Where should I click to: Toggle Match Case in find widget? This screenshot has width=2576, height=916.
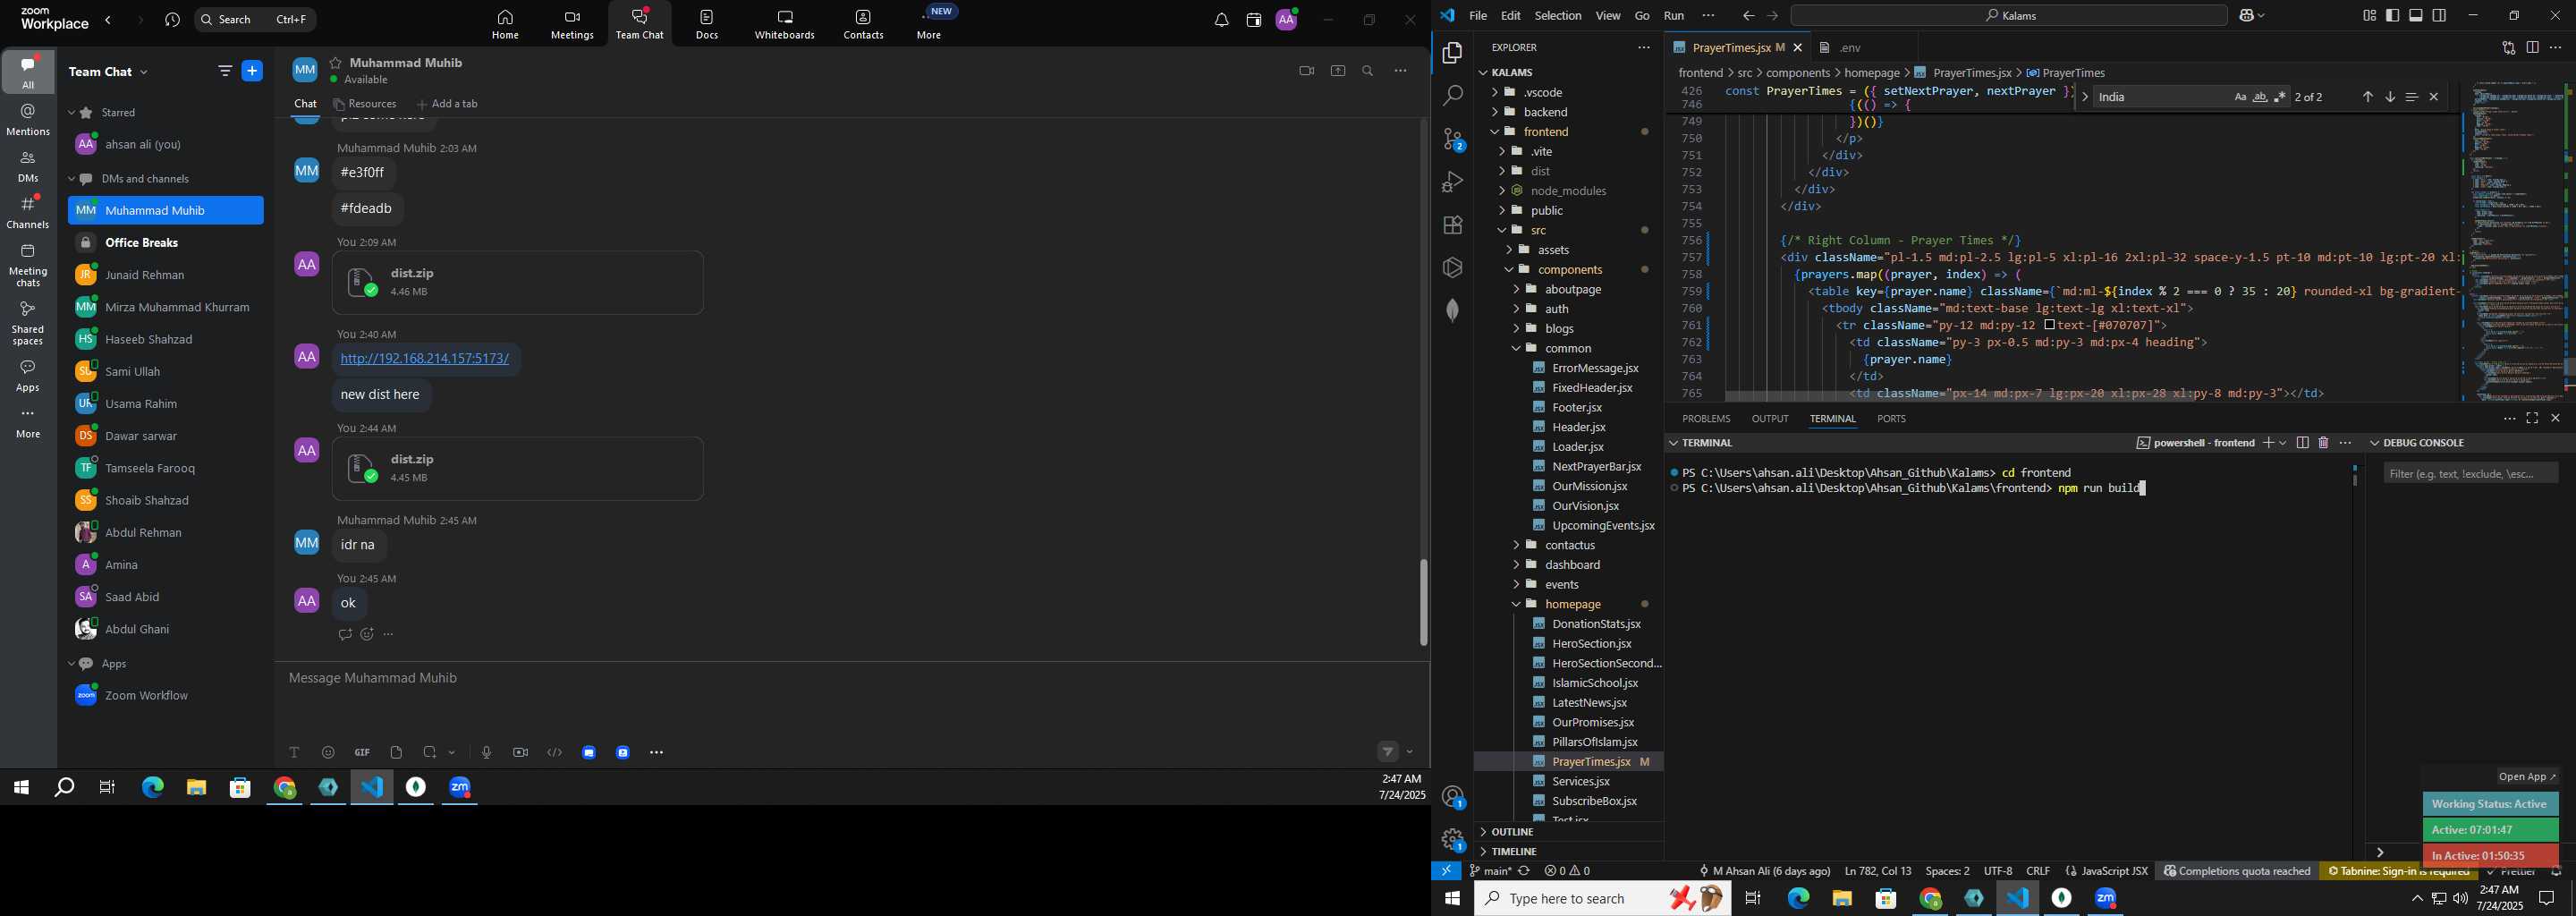point(2240,97)
